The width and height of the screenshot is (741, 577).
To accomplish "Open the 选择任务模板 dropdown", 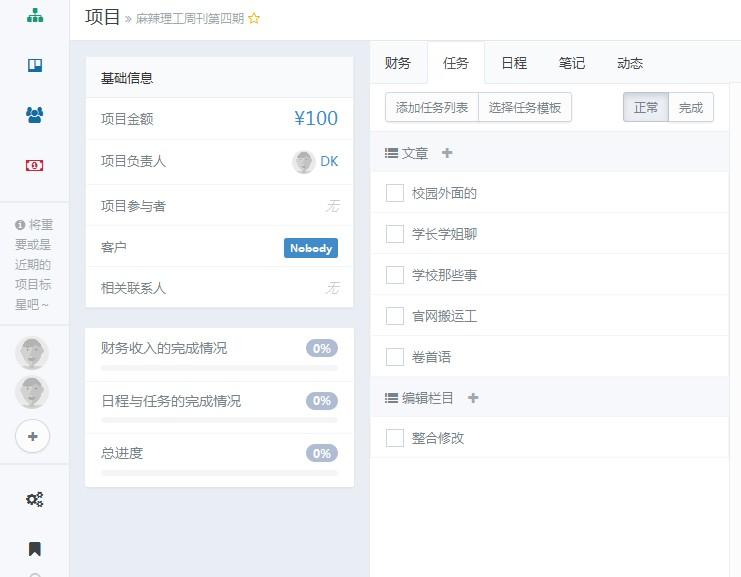I will [525, 107].
